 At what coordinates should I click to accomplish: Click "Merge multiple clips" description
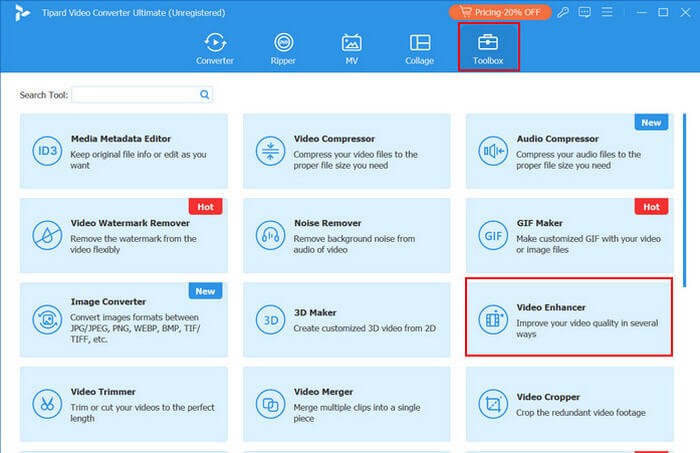357,413
